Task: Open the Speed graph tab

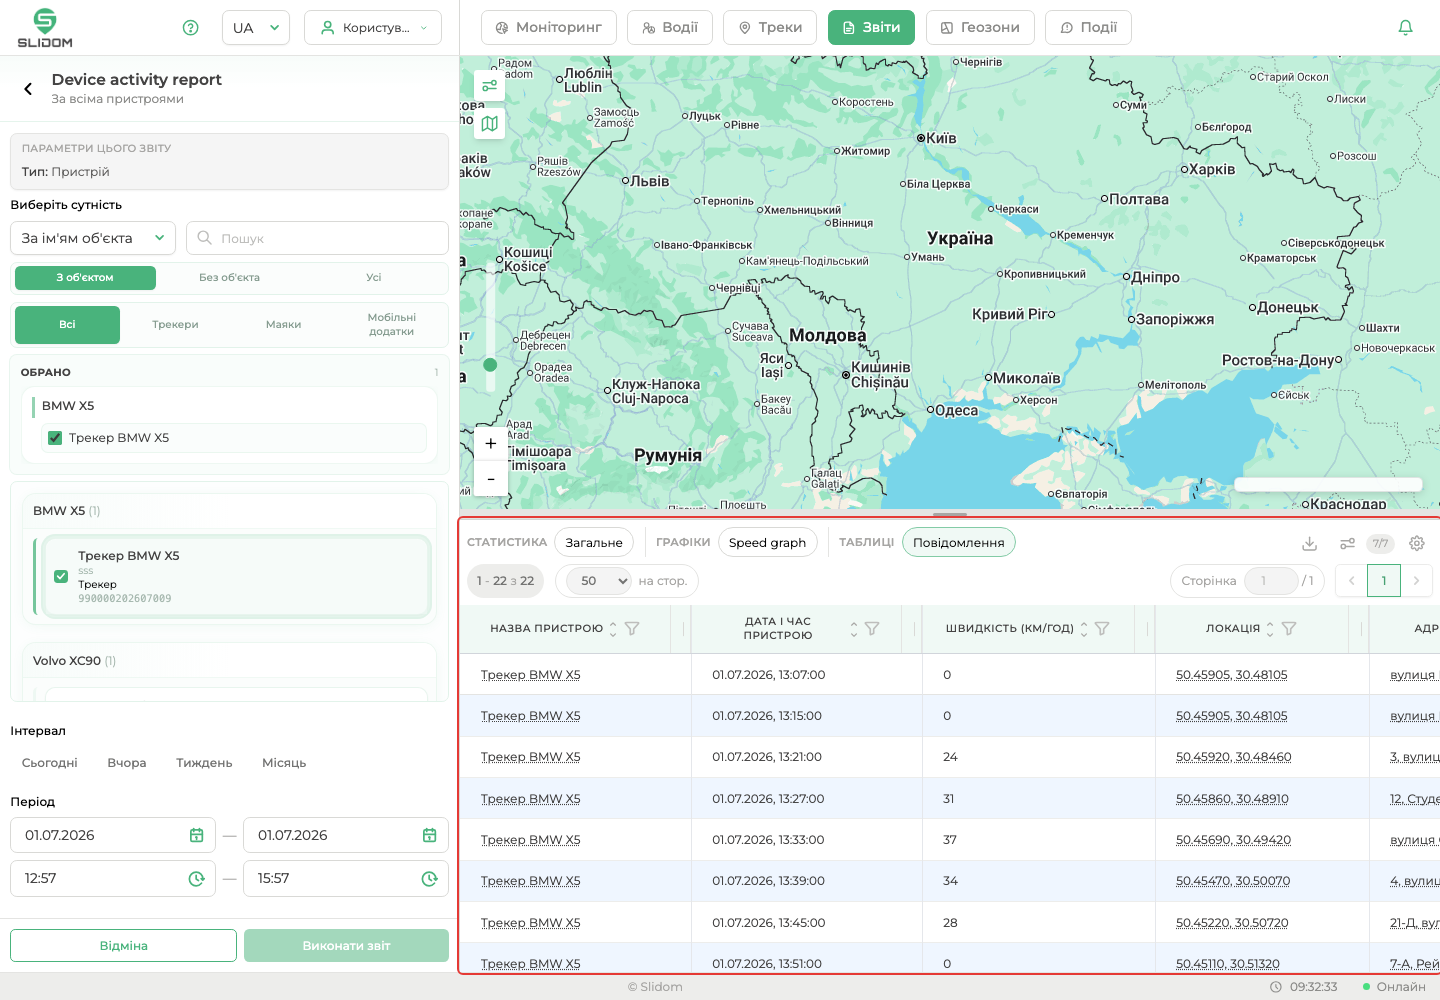Action: pyautogui.click(x=767, y=542)
